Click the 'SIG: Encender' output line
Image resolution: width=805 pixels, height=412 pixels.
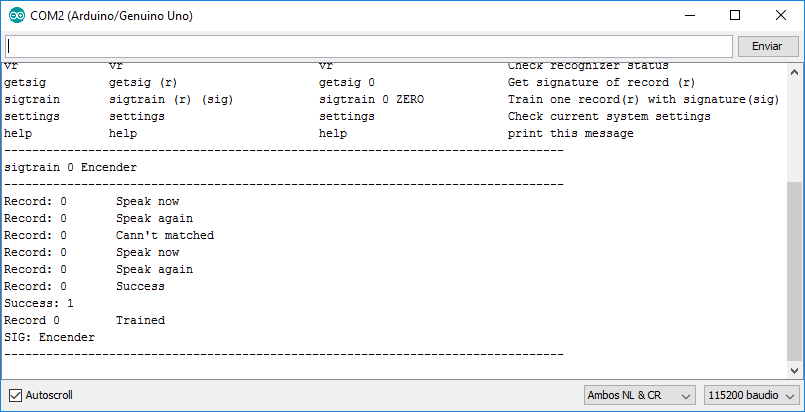[x=49, y=337]
